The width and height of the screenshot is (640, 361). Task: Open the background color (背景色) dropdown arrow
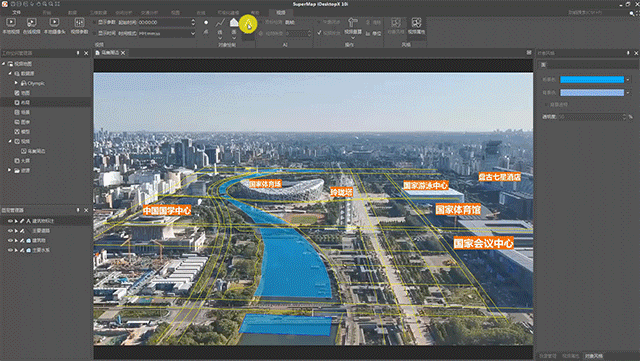coord(628,93)
